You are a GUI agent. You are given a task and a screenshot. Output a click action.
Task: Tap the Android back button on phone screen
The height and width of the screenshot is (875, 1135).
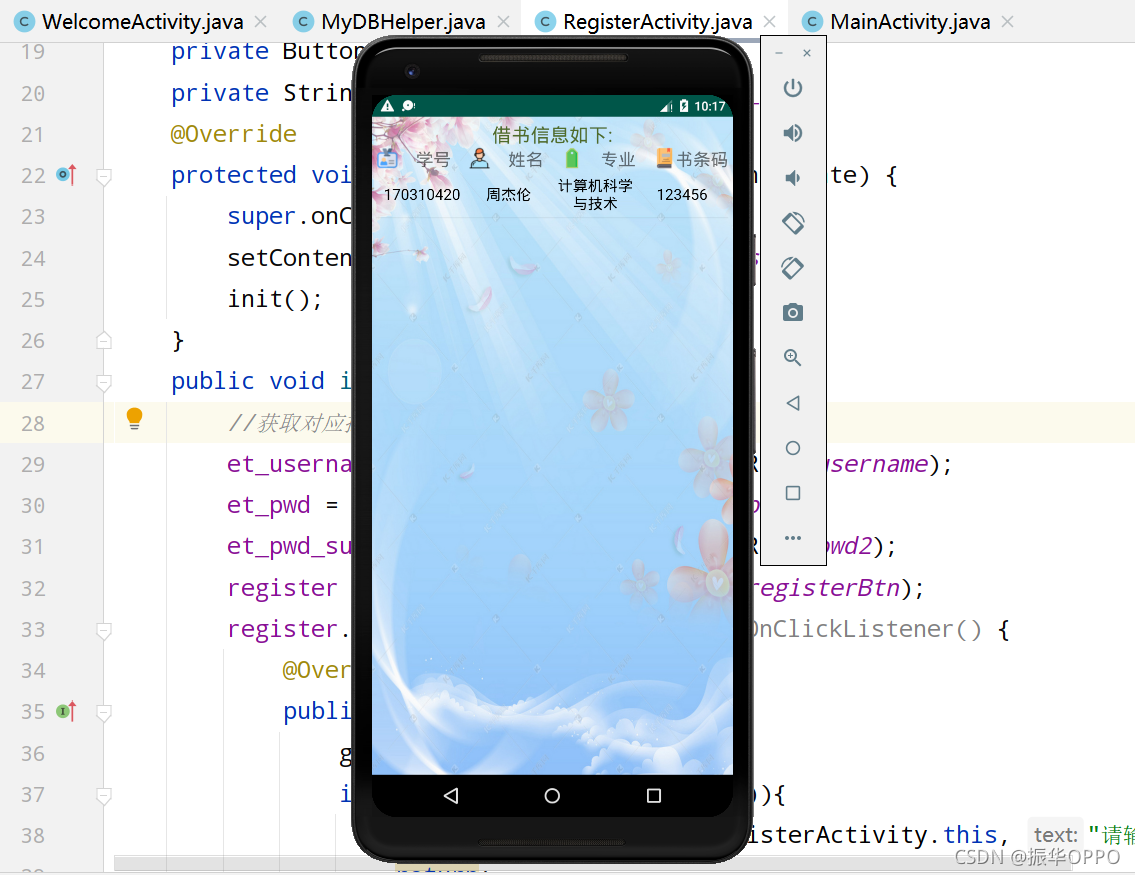pyautogui.click(x=451, y=796)
